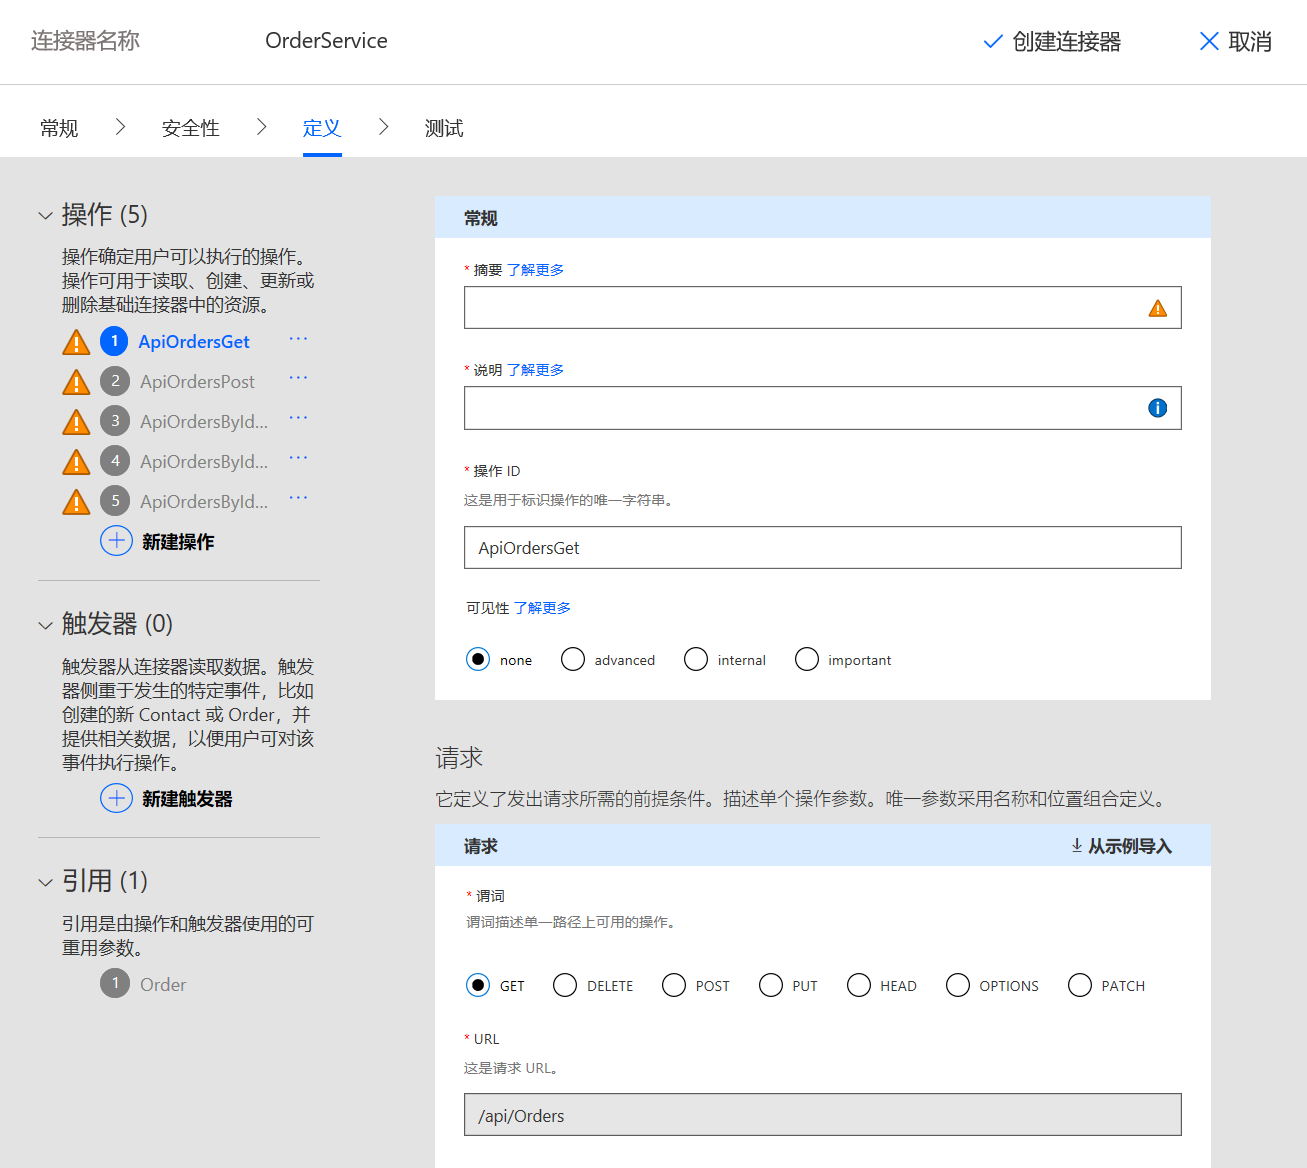Select the POST verb
This screenshot has width=1307, height=1168.
click(673, 985)
